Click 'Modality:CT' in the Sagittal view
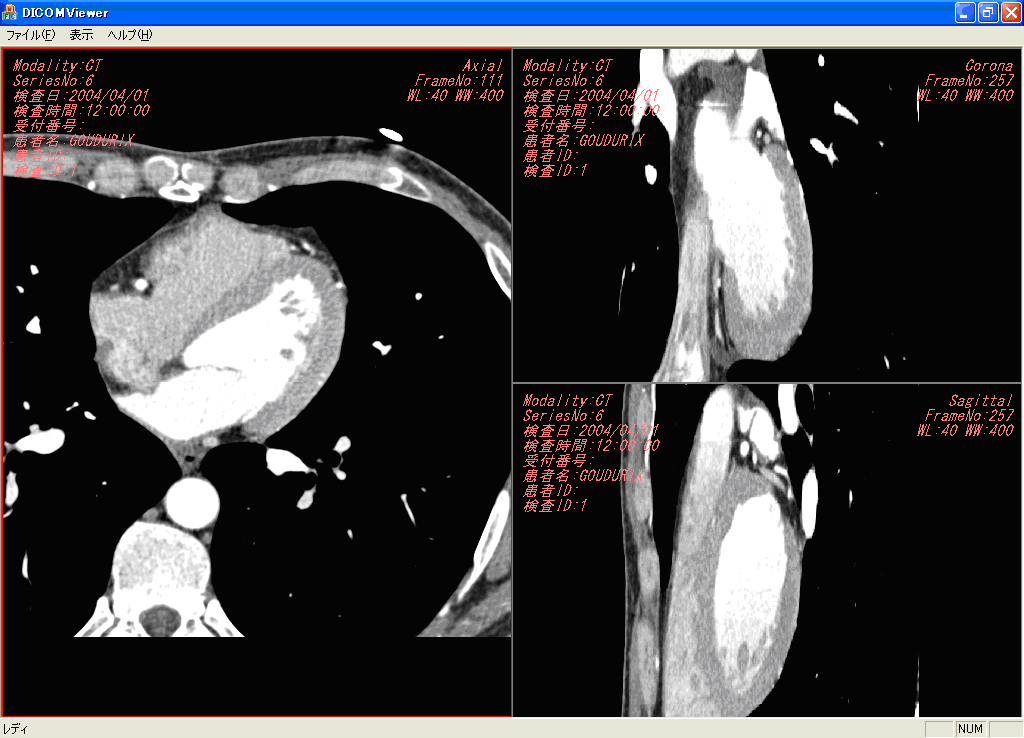 point(568,401)
